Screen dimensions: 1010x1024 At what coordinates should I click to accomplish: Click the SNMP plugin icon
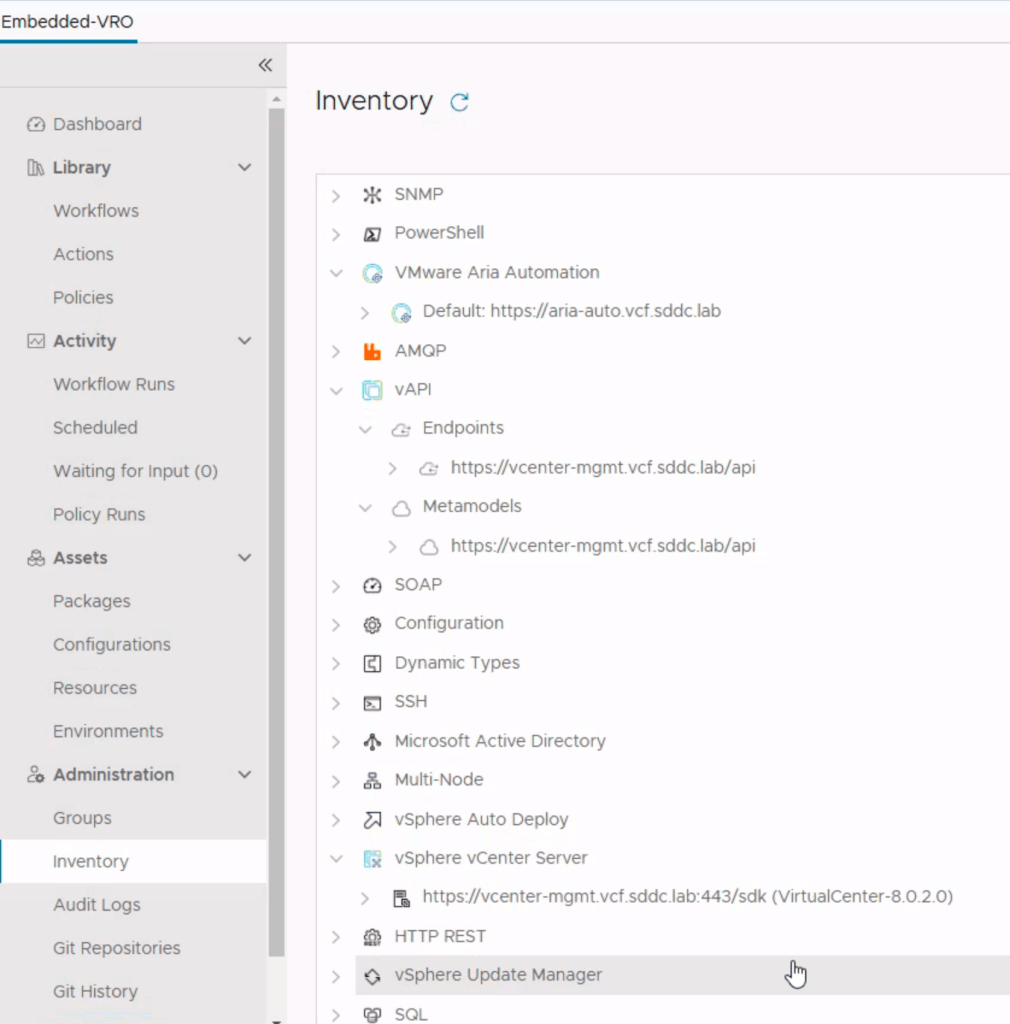(x=372, y=195)
